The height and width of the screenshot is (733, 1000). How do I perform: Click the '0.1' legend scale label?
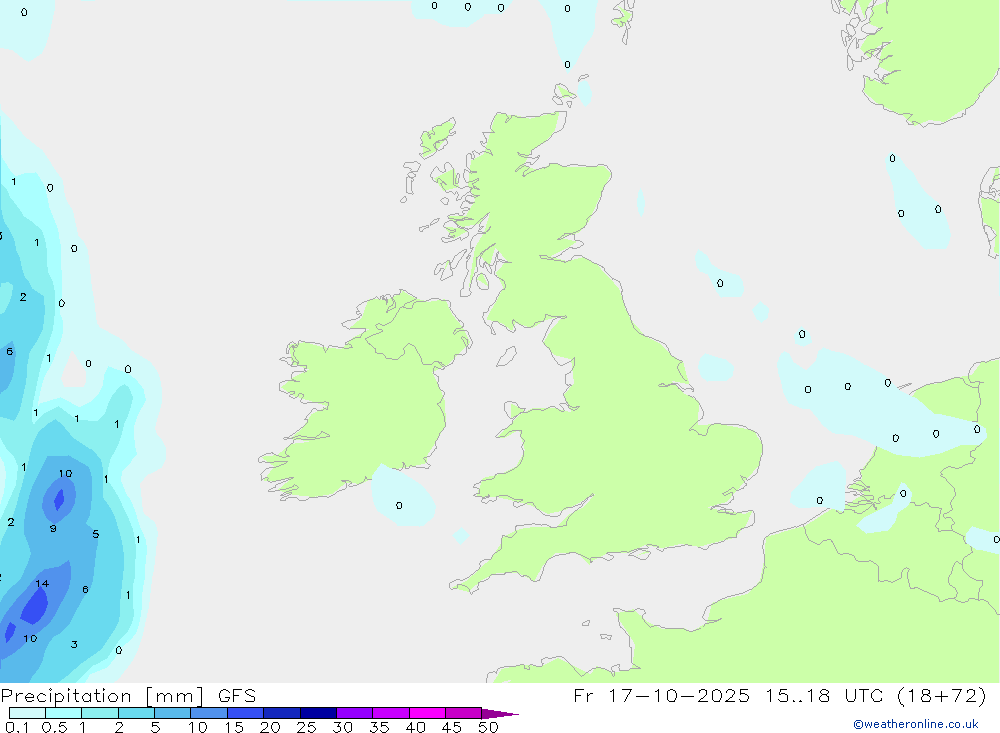tap(17, 727)
